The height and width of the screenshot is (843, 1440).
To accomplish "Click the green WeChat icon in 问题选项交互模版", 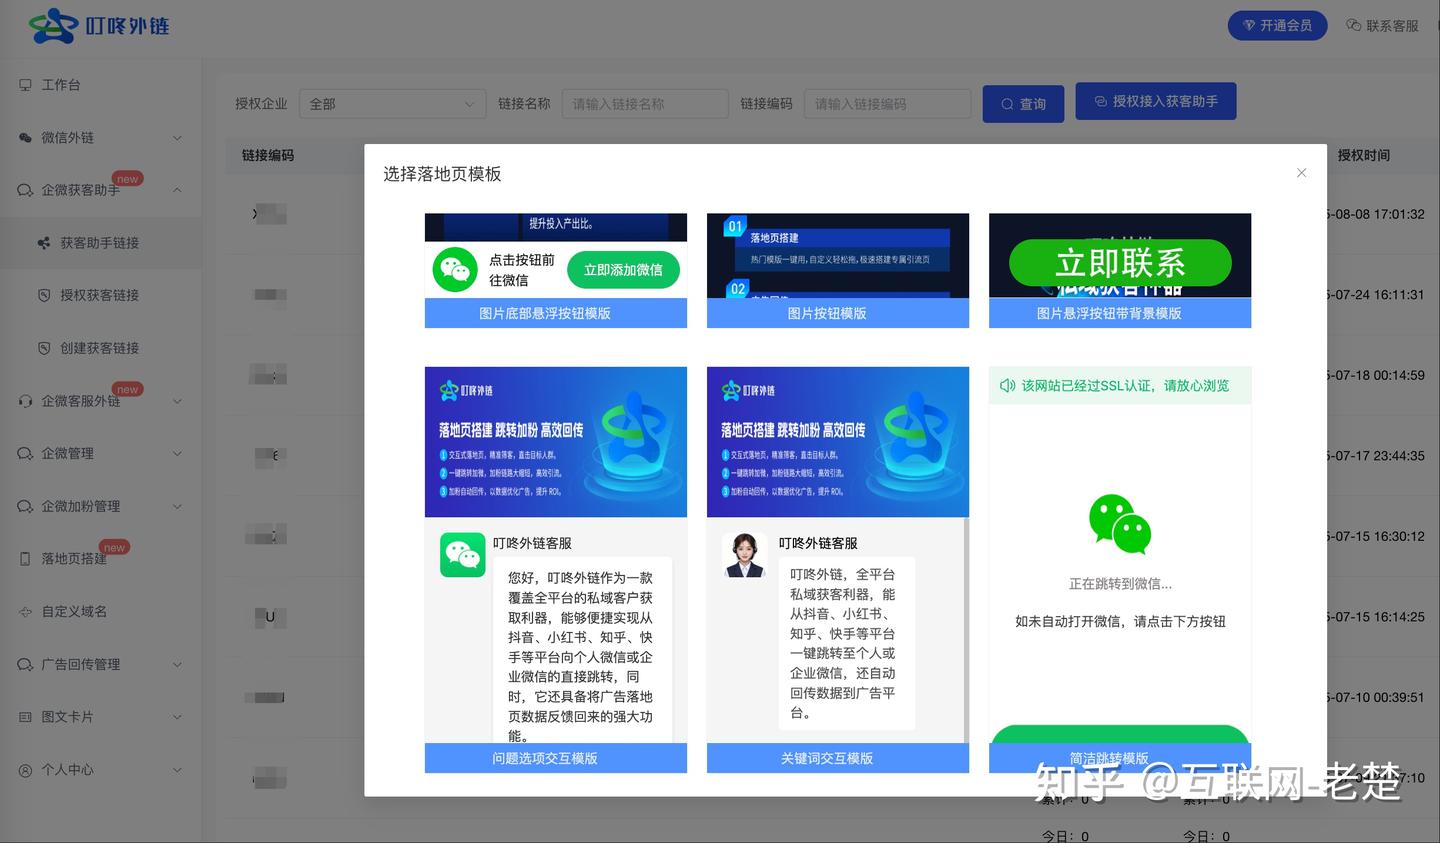I will point(463,554).
